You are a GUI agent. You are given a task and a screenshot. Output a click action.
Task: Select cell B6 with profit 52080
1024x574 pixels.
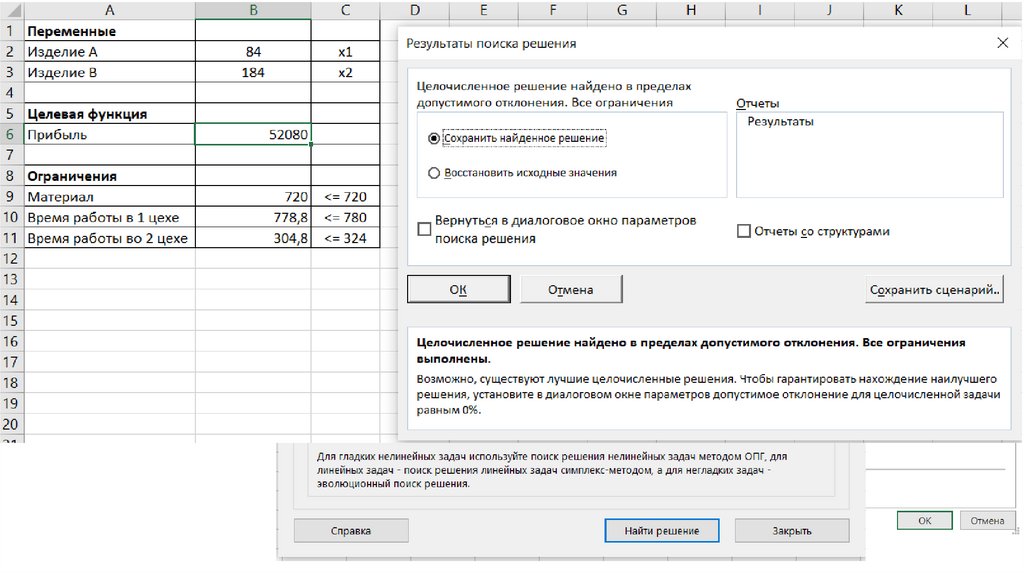point(253,135)
